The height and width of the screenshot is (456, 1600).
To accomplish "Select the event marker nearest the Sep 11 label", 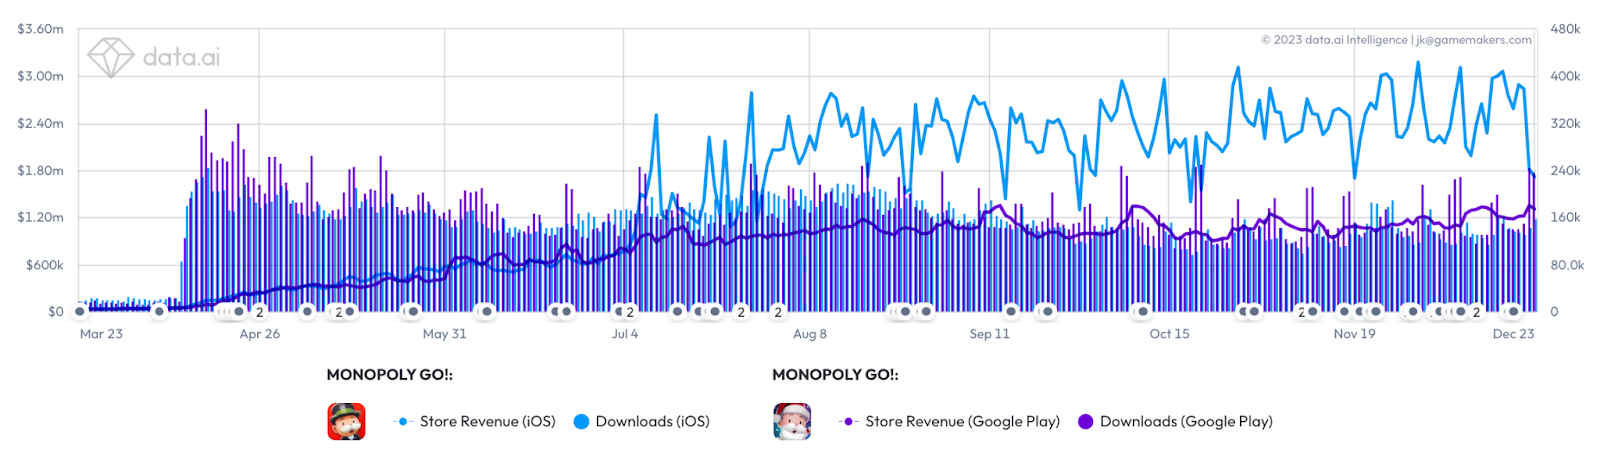I will tap(1011, 311).
